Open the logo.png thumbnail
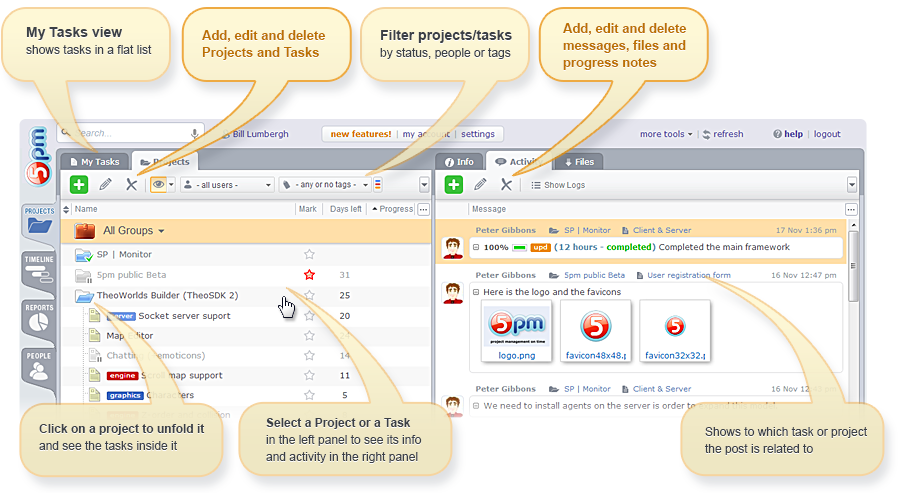This screenshot has width=901, height=493. (x=514, y=329)
